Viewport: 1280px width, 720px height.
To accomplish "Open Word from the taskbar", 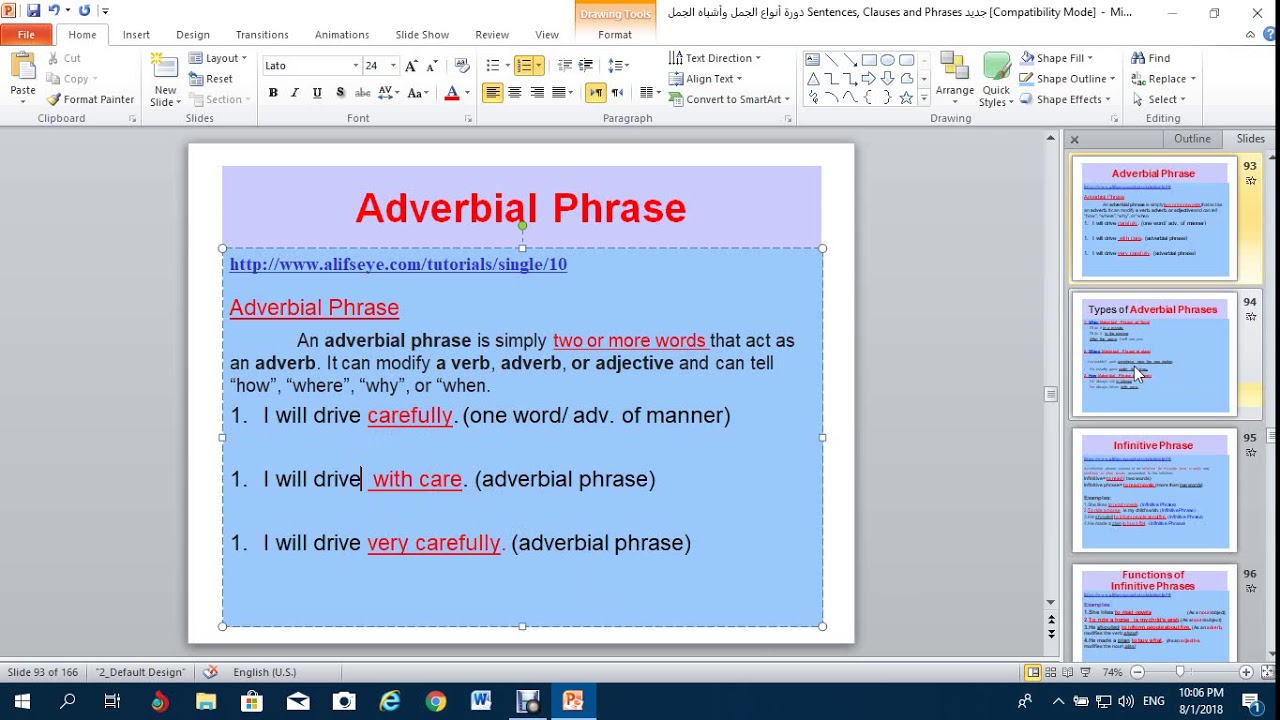I will click(x=481, y=701).
